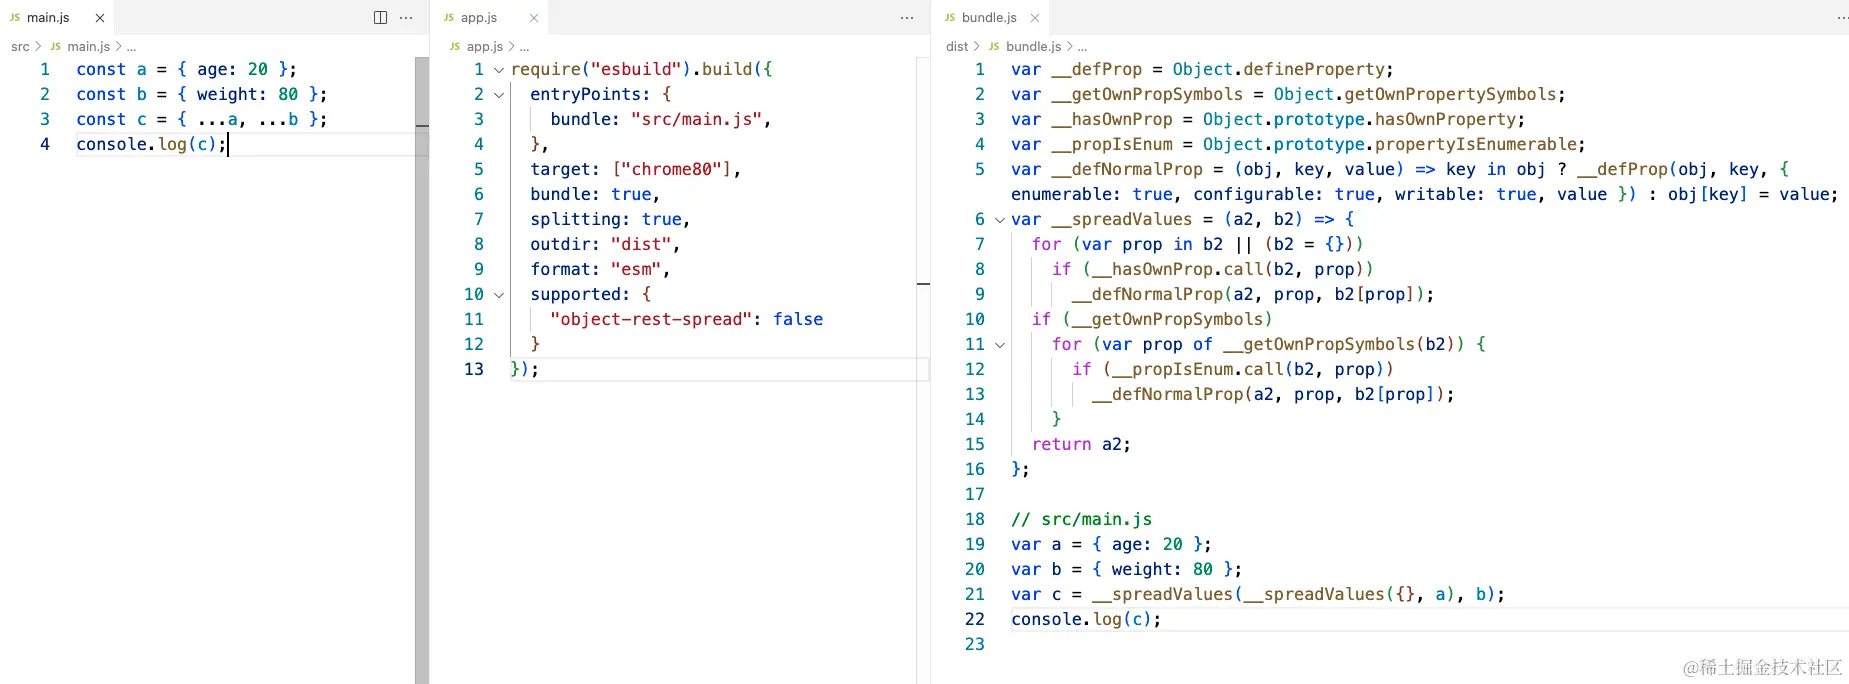The height and width of the screenshot is (684, 1849).
Task: Collapse the entryPoints block at app.js line 2
Action: [x=499, y=95]
